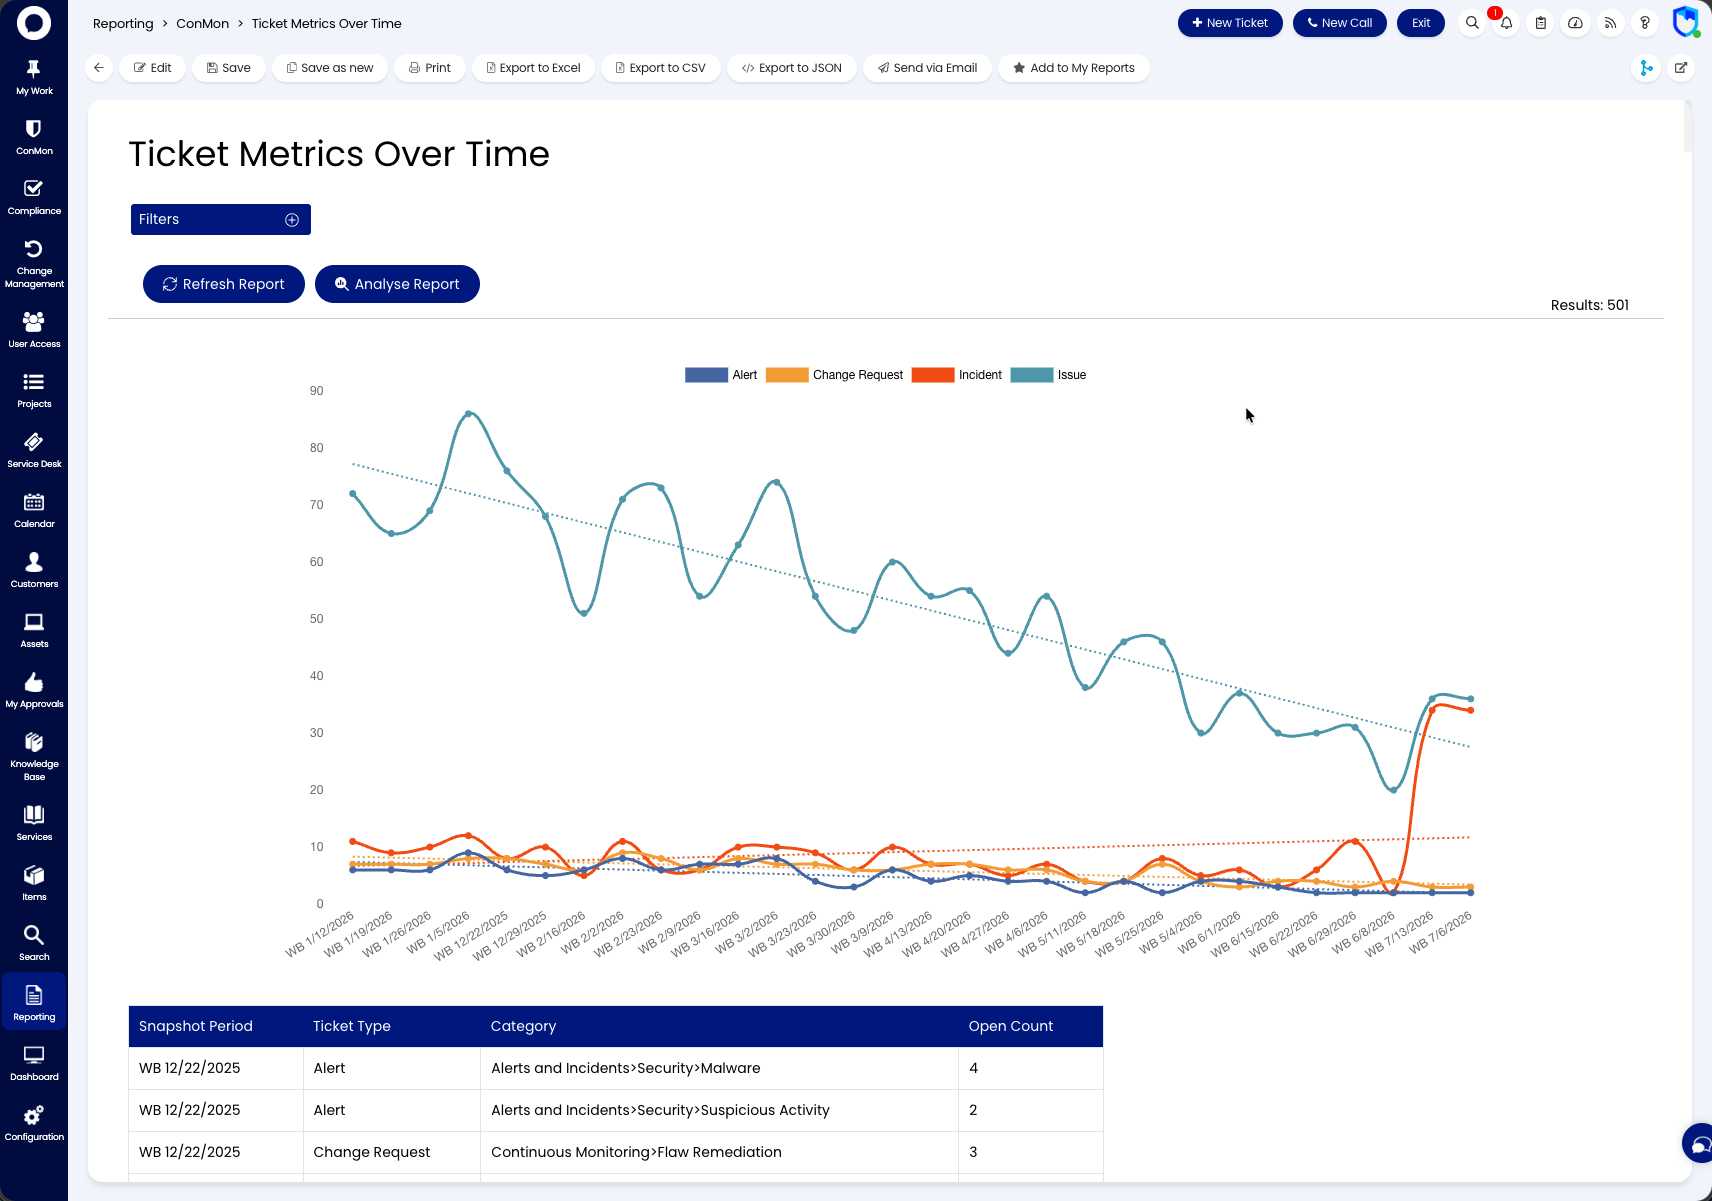This screenshot has width=1712, height=1201.
Task: Open the ConMon sidebar module
Action: pyautogui.click(x=34, y=137)
